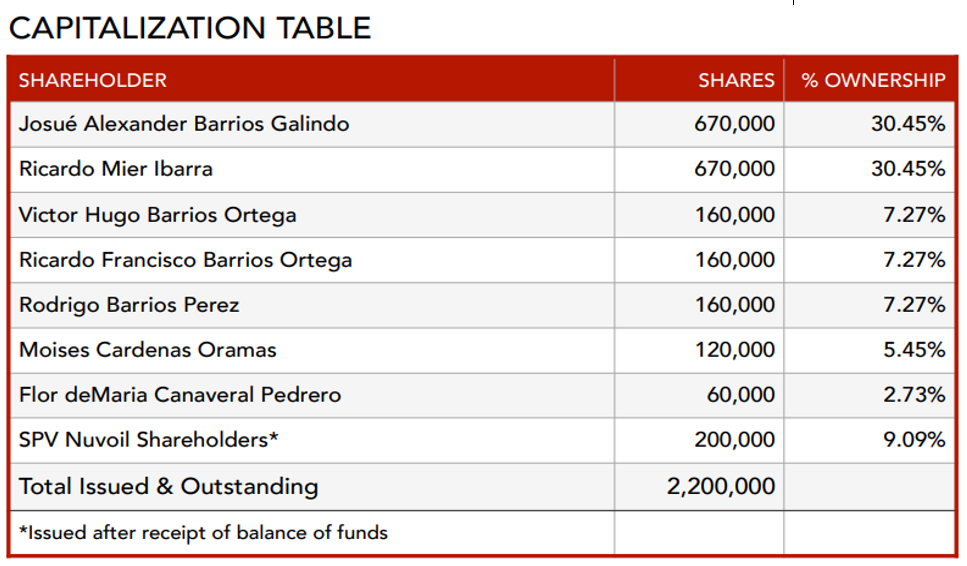Click the footnote about balance of funds
Viewport: 967px width, 566px height.
click(x=203, y=533)
